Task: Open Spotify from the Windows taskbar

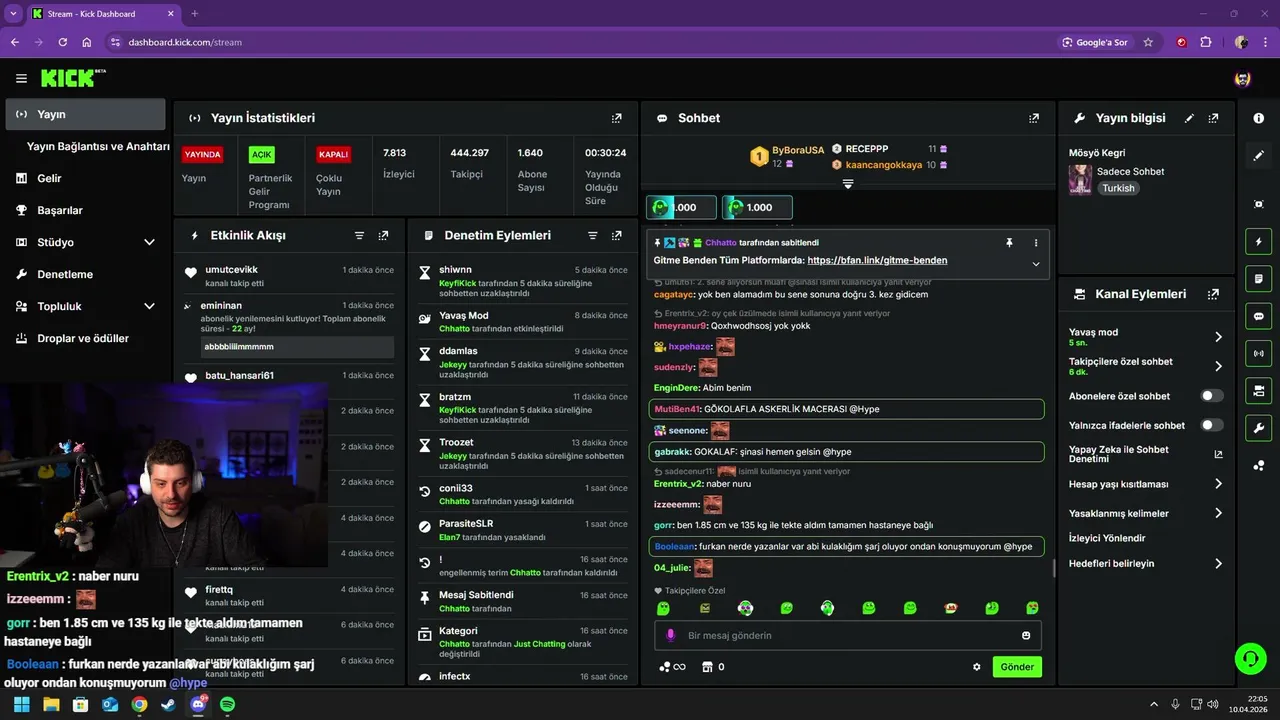Action: coord(227,705)
